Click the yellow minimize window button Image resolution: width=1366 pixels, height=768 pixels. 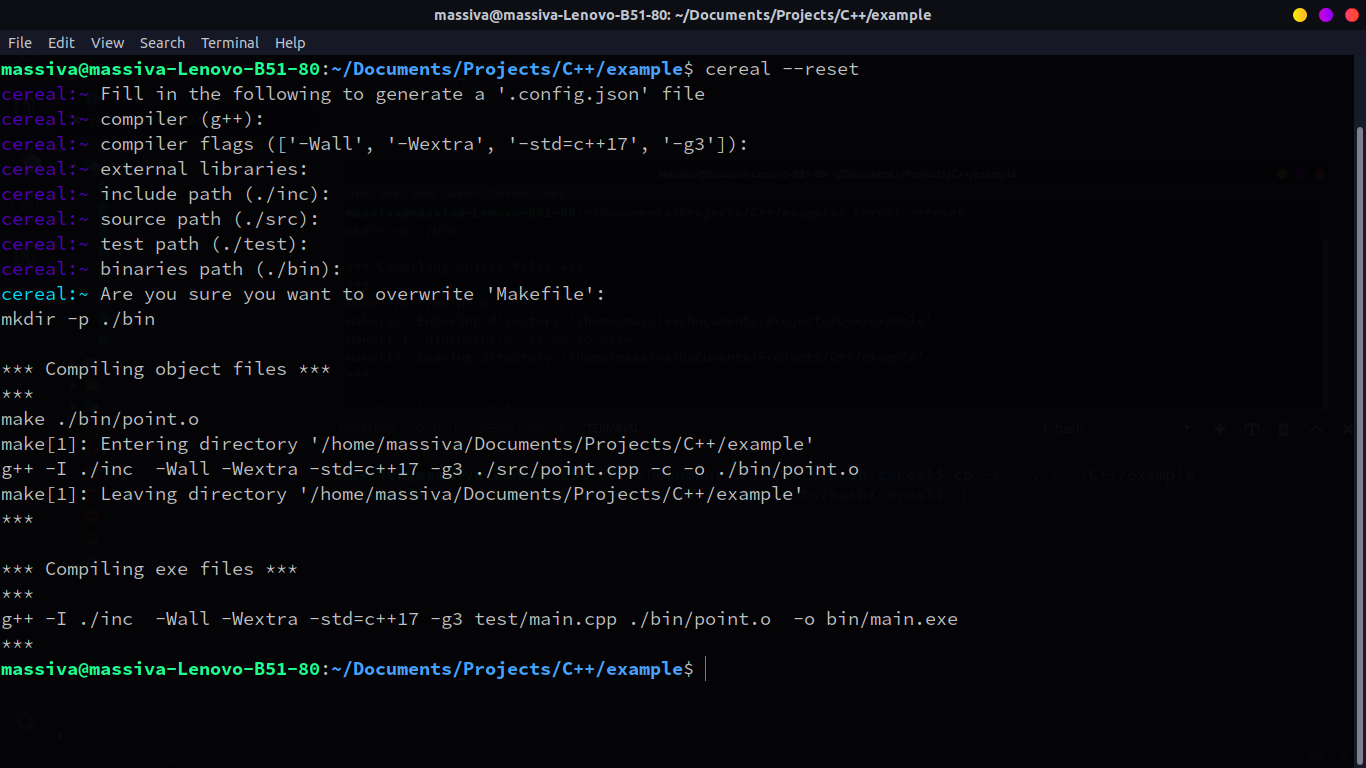point(1300,15)
